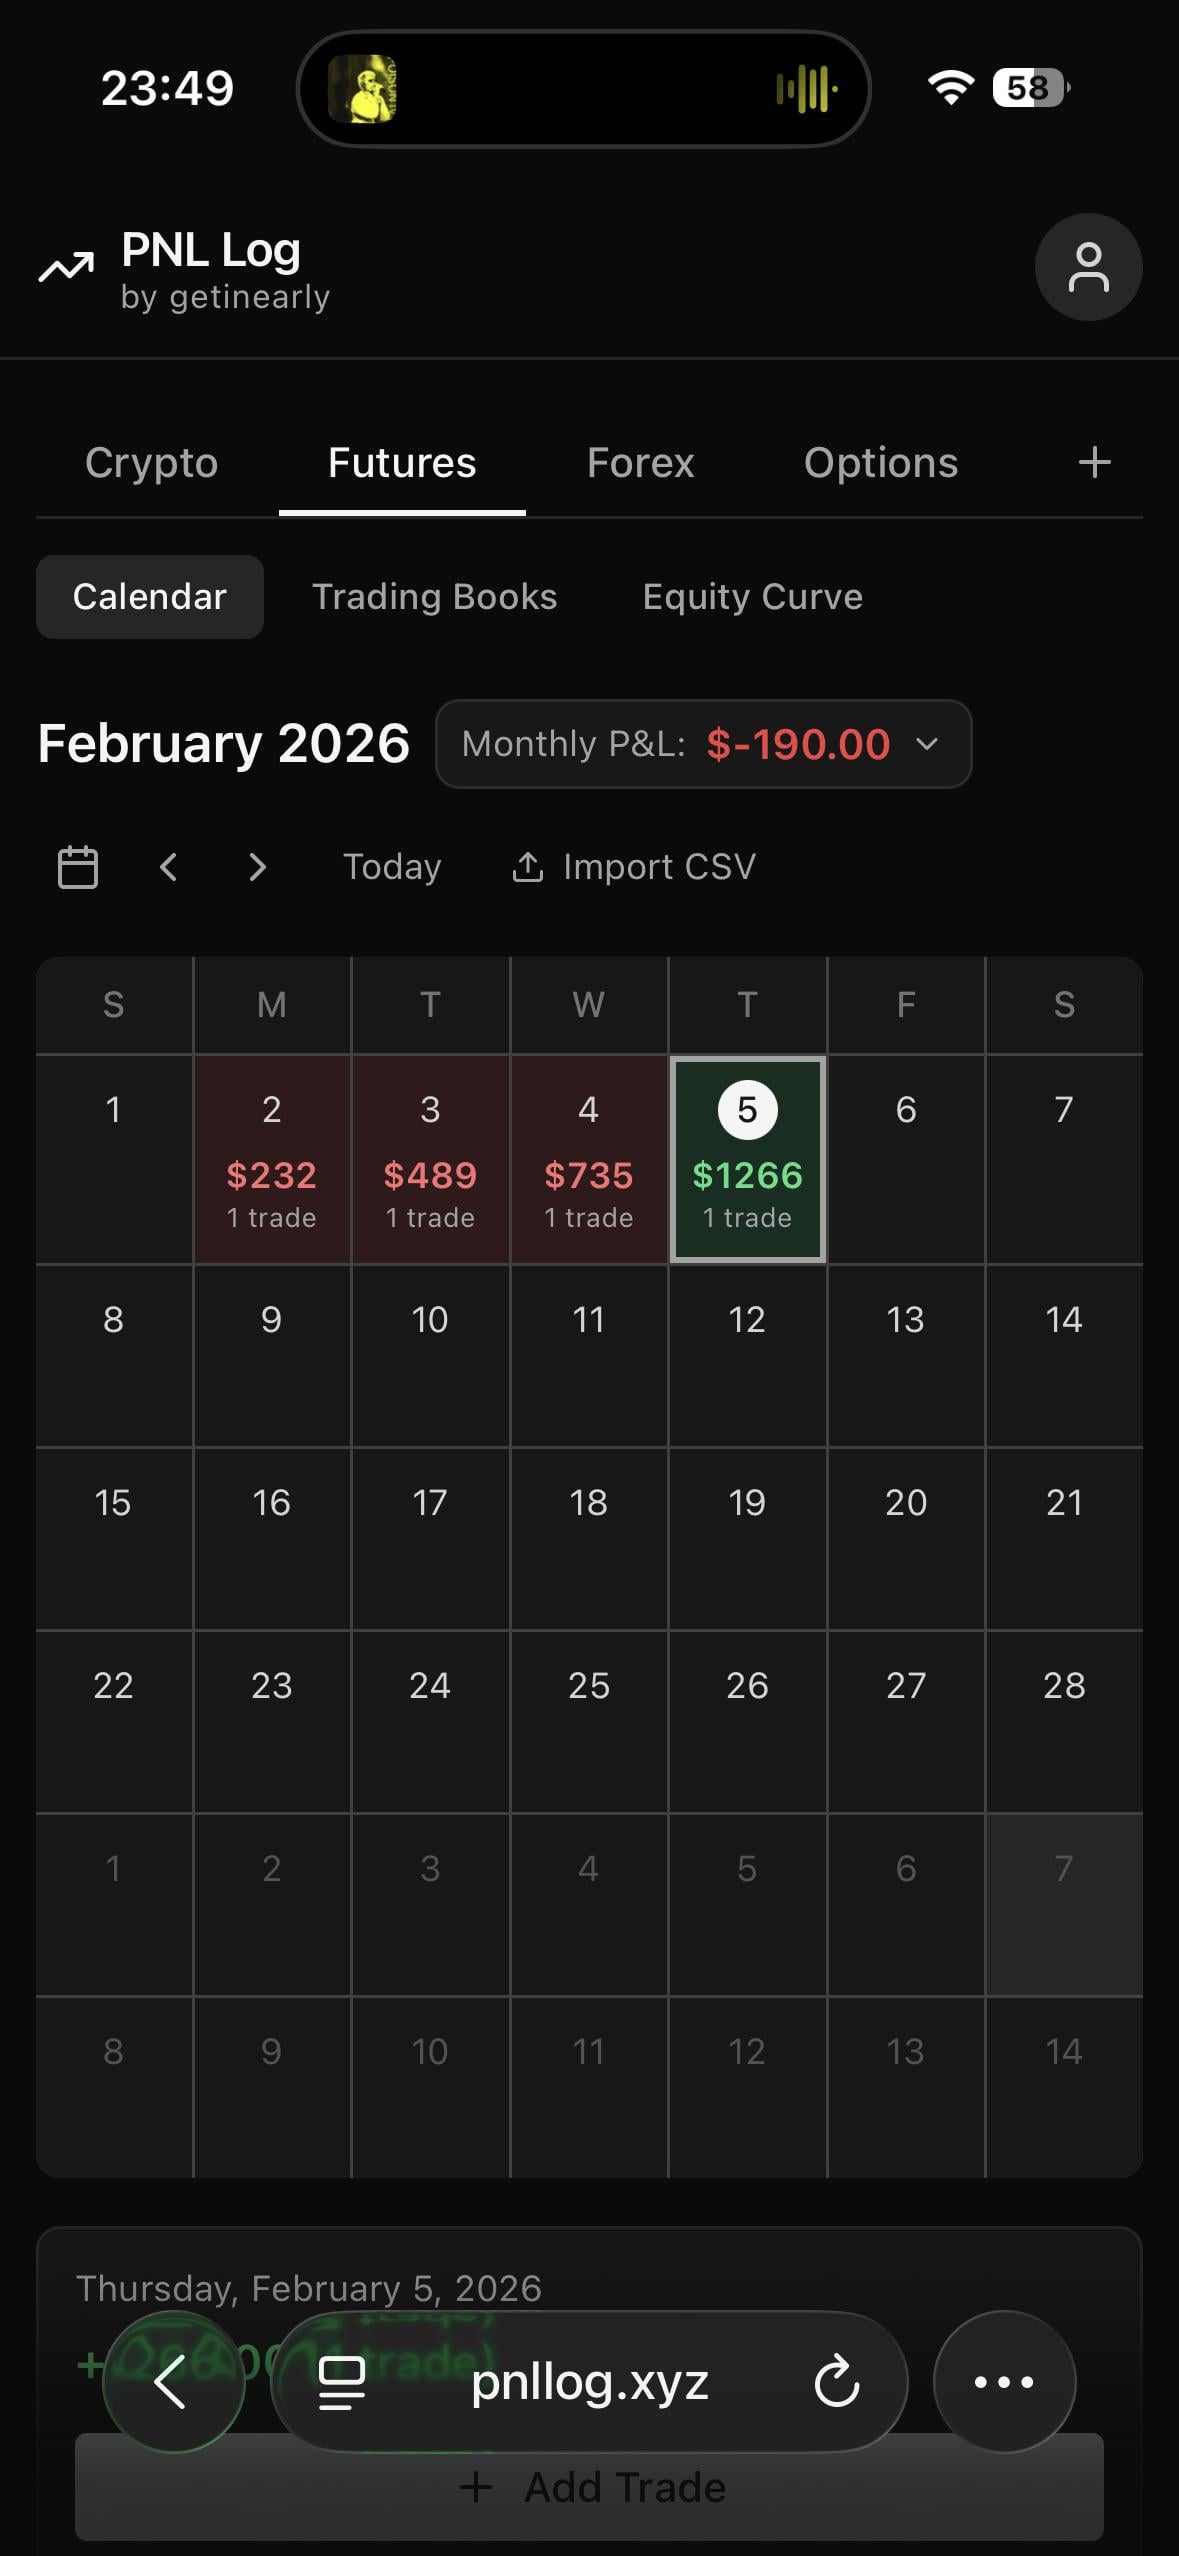Open the page reader menu icon
This screenshot has width=1179, height=2556.
[341, 2382]
